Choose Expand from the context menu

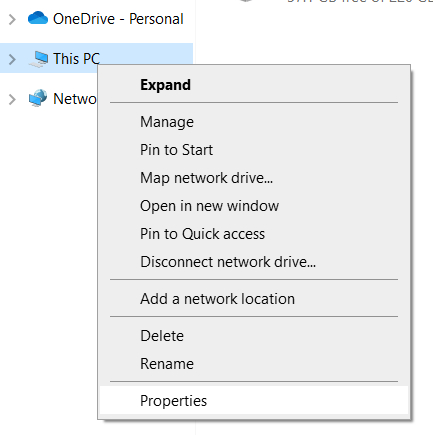pyautogui.click(x=254, y=85)
